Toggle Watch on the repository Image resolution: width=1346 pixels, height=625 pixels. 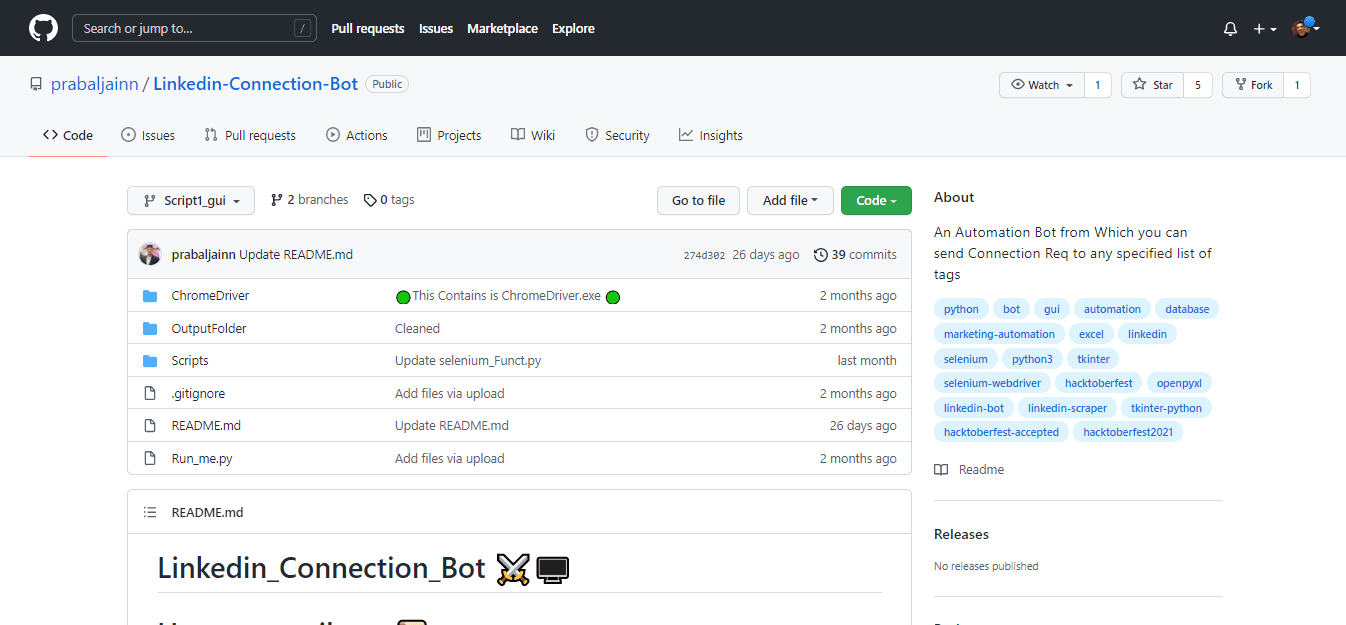coord(1042,85)
